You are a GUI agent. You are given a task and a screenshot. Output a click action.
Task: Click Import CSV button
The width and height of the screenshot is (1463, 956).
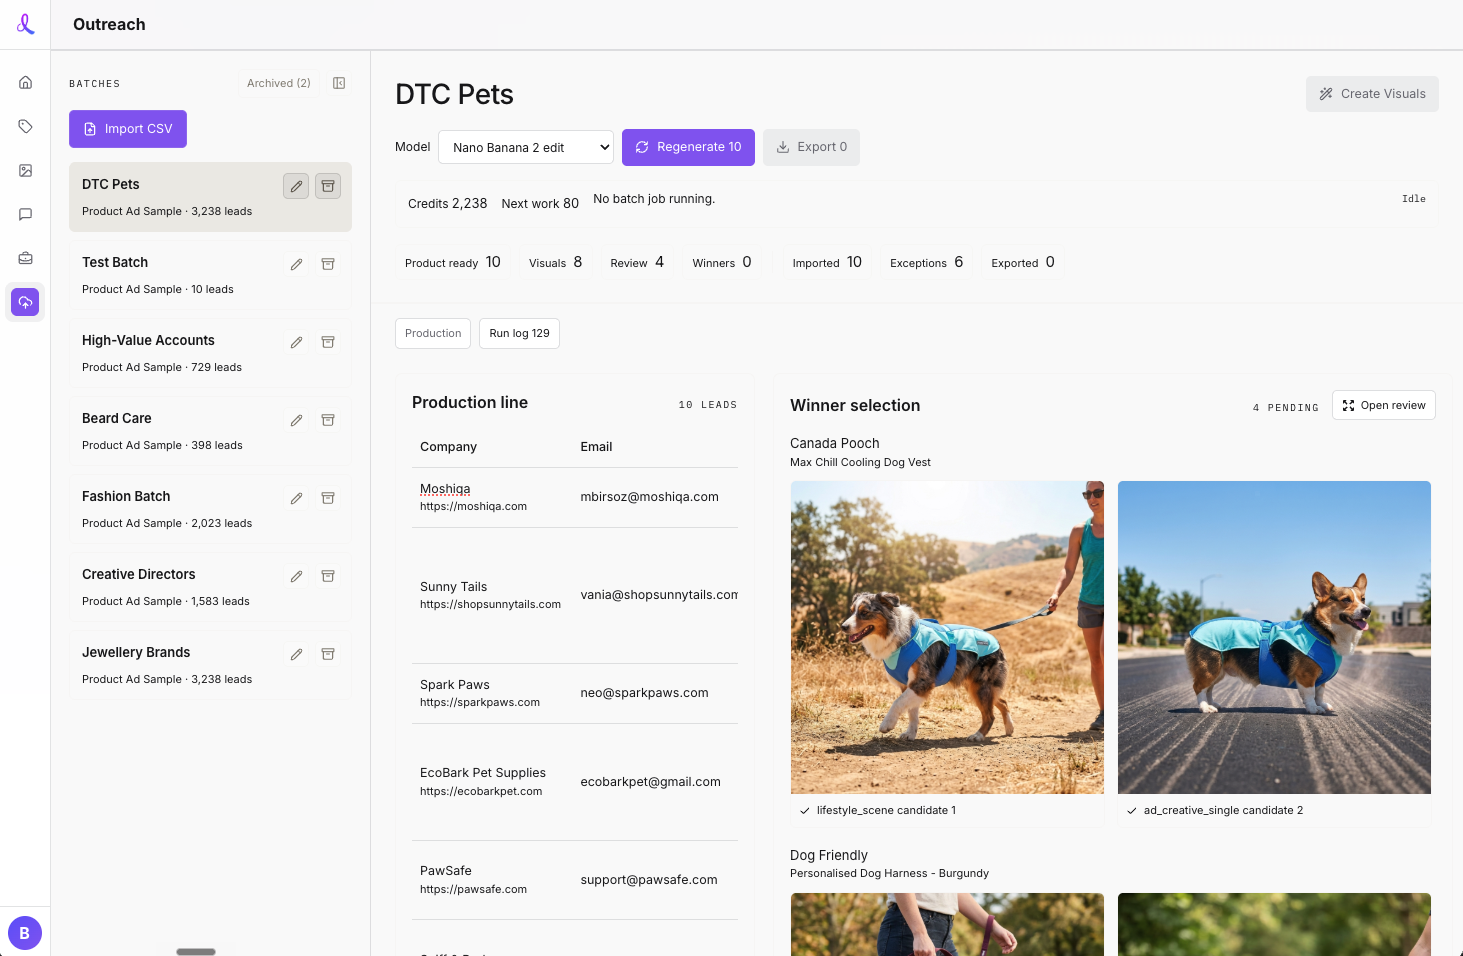coord(128,129)
